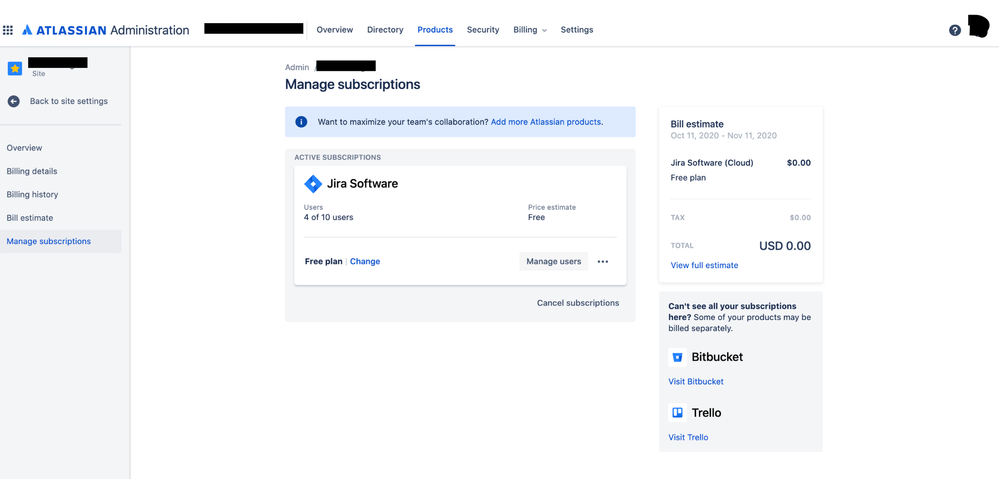Open Billing history in sidebar
Screen dimensions: 999x479
click(32, 195)
